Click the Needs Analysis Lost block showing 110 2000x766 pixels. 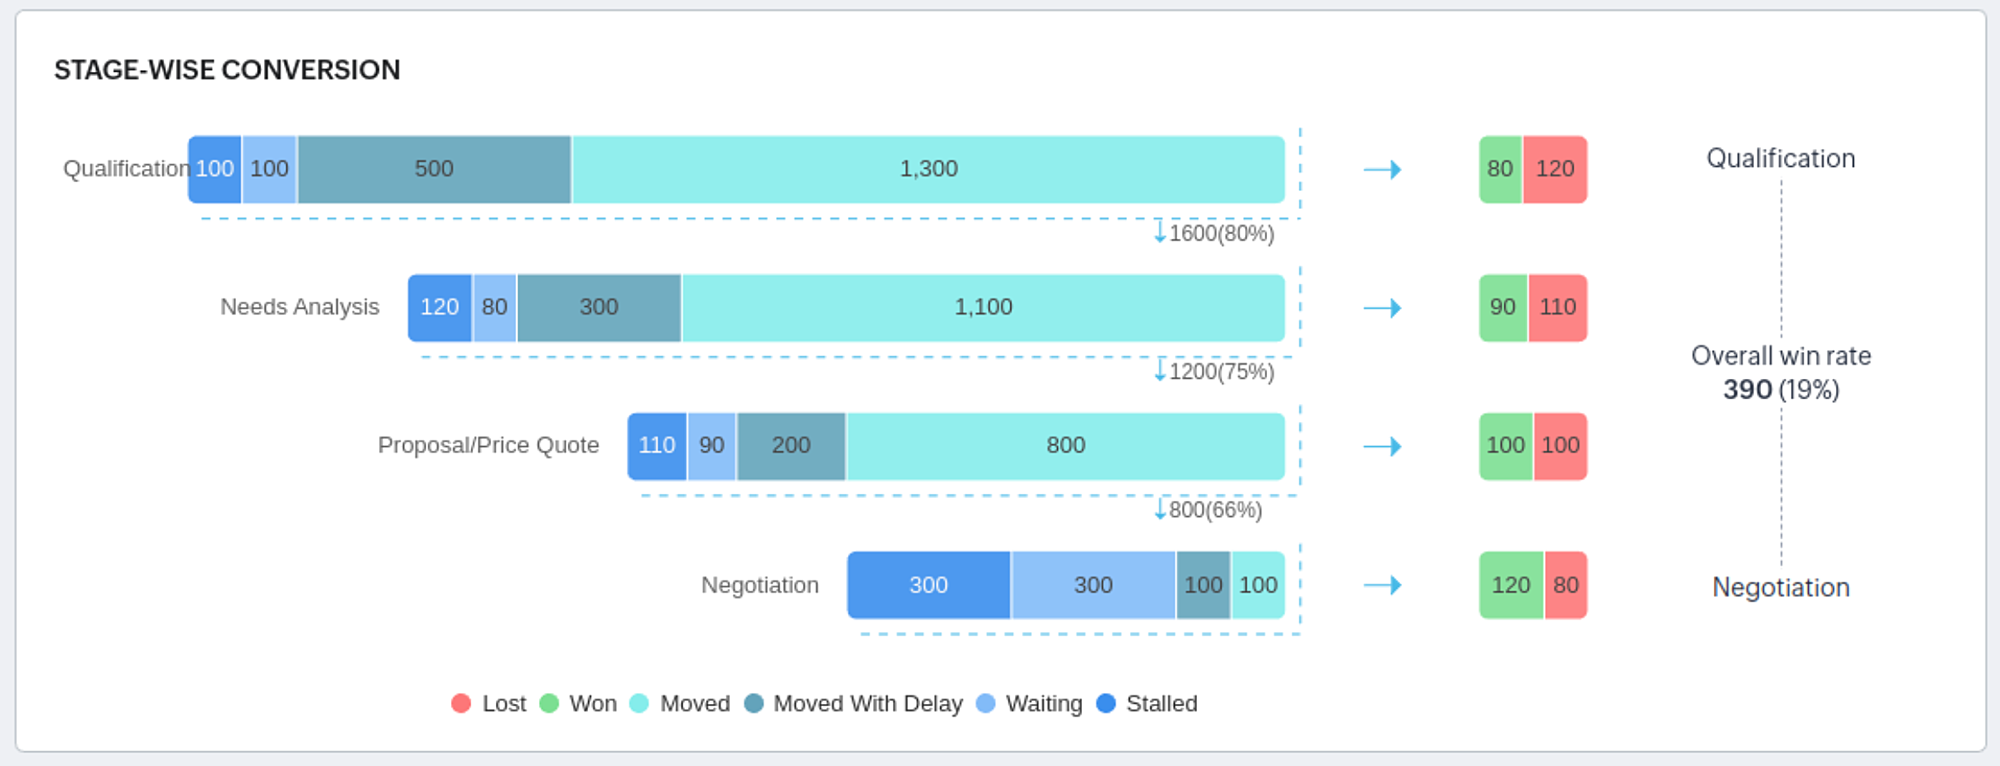[1558, 308]
